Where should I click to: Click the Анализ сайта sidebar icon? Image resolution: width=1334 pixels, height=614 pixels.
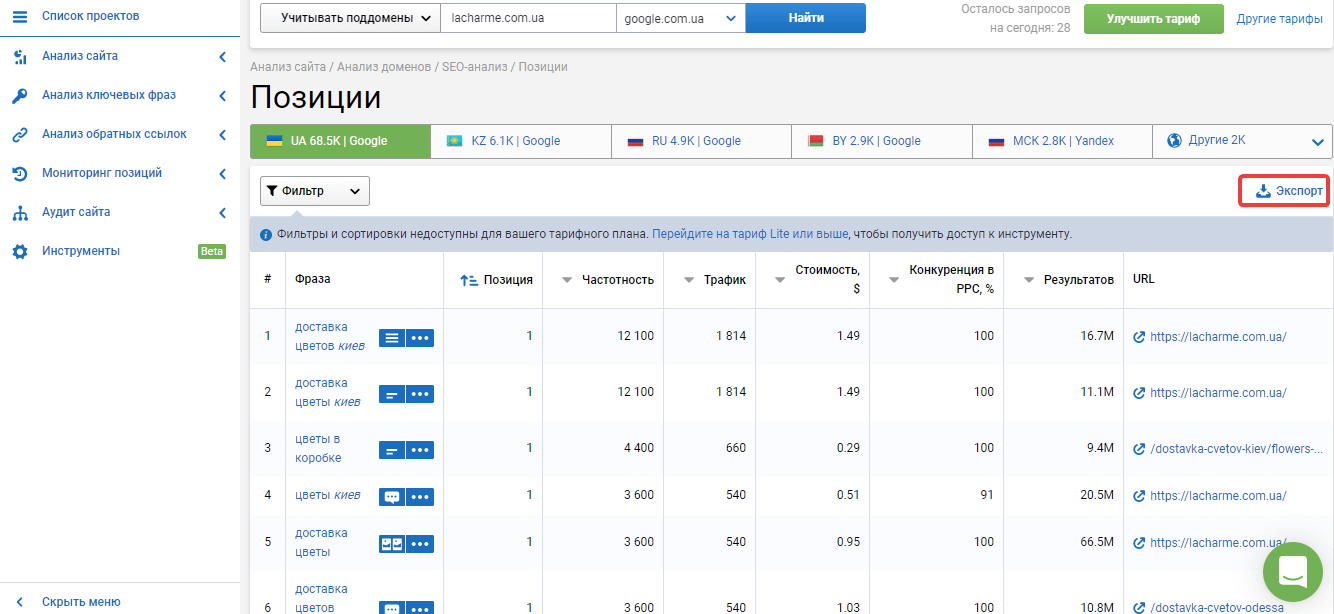20,57
